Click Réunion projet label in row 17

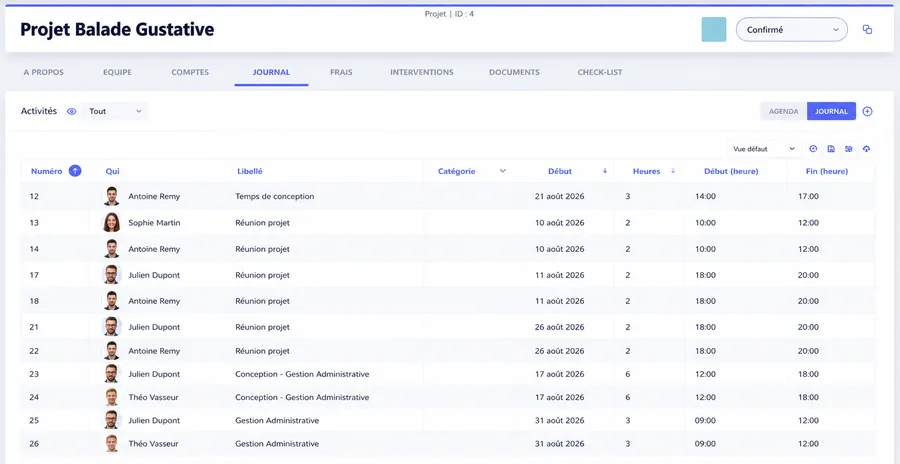(262, 275)
